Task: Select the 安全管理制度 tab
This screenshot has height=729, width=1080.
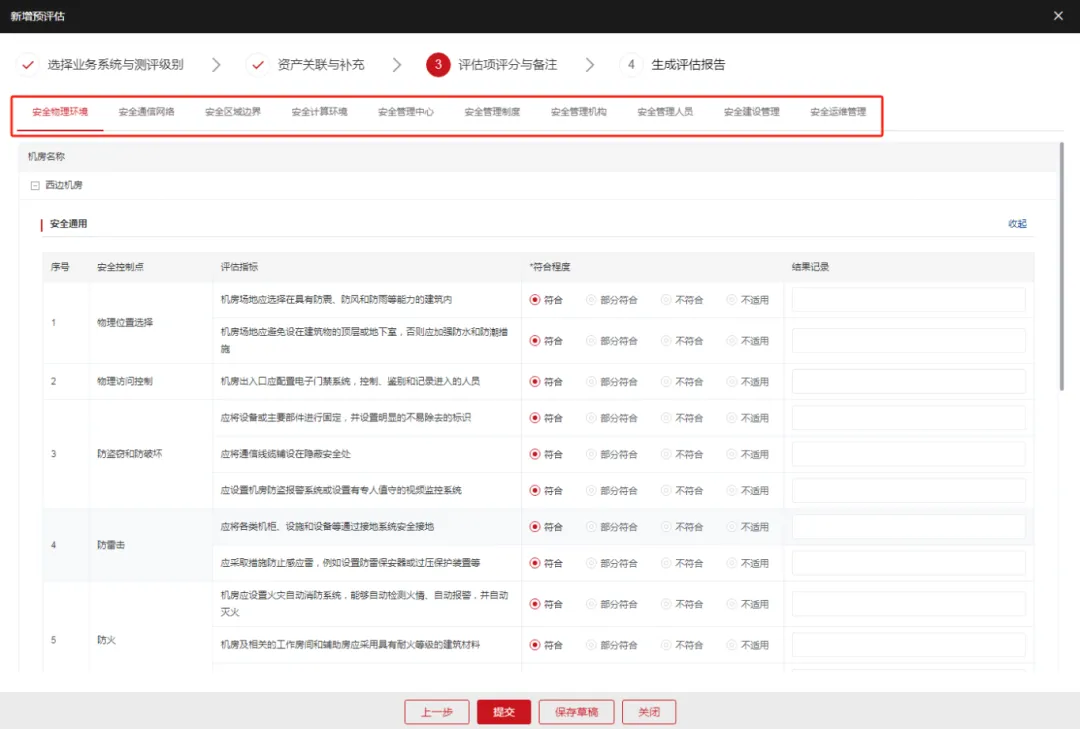Action: coord(492,113)
